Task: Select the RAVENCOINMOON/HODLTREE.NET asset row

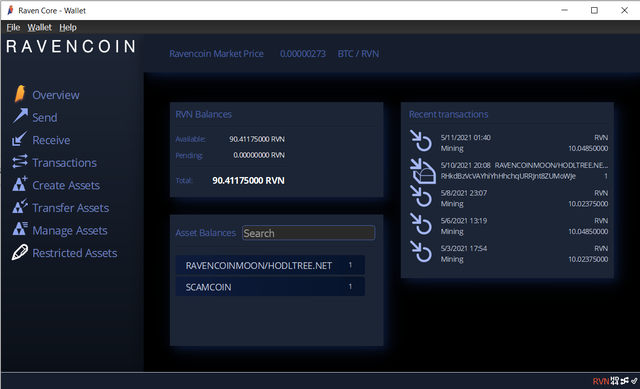Action: point(270,265)
